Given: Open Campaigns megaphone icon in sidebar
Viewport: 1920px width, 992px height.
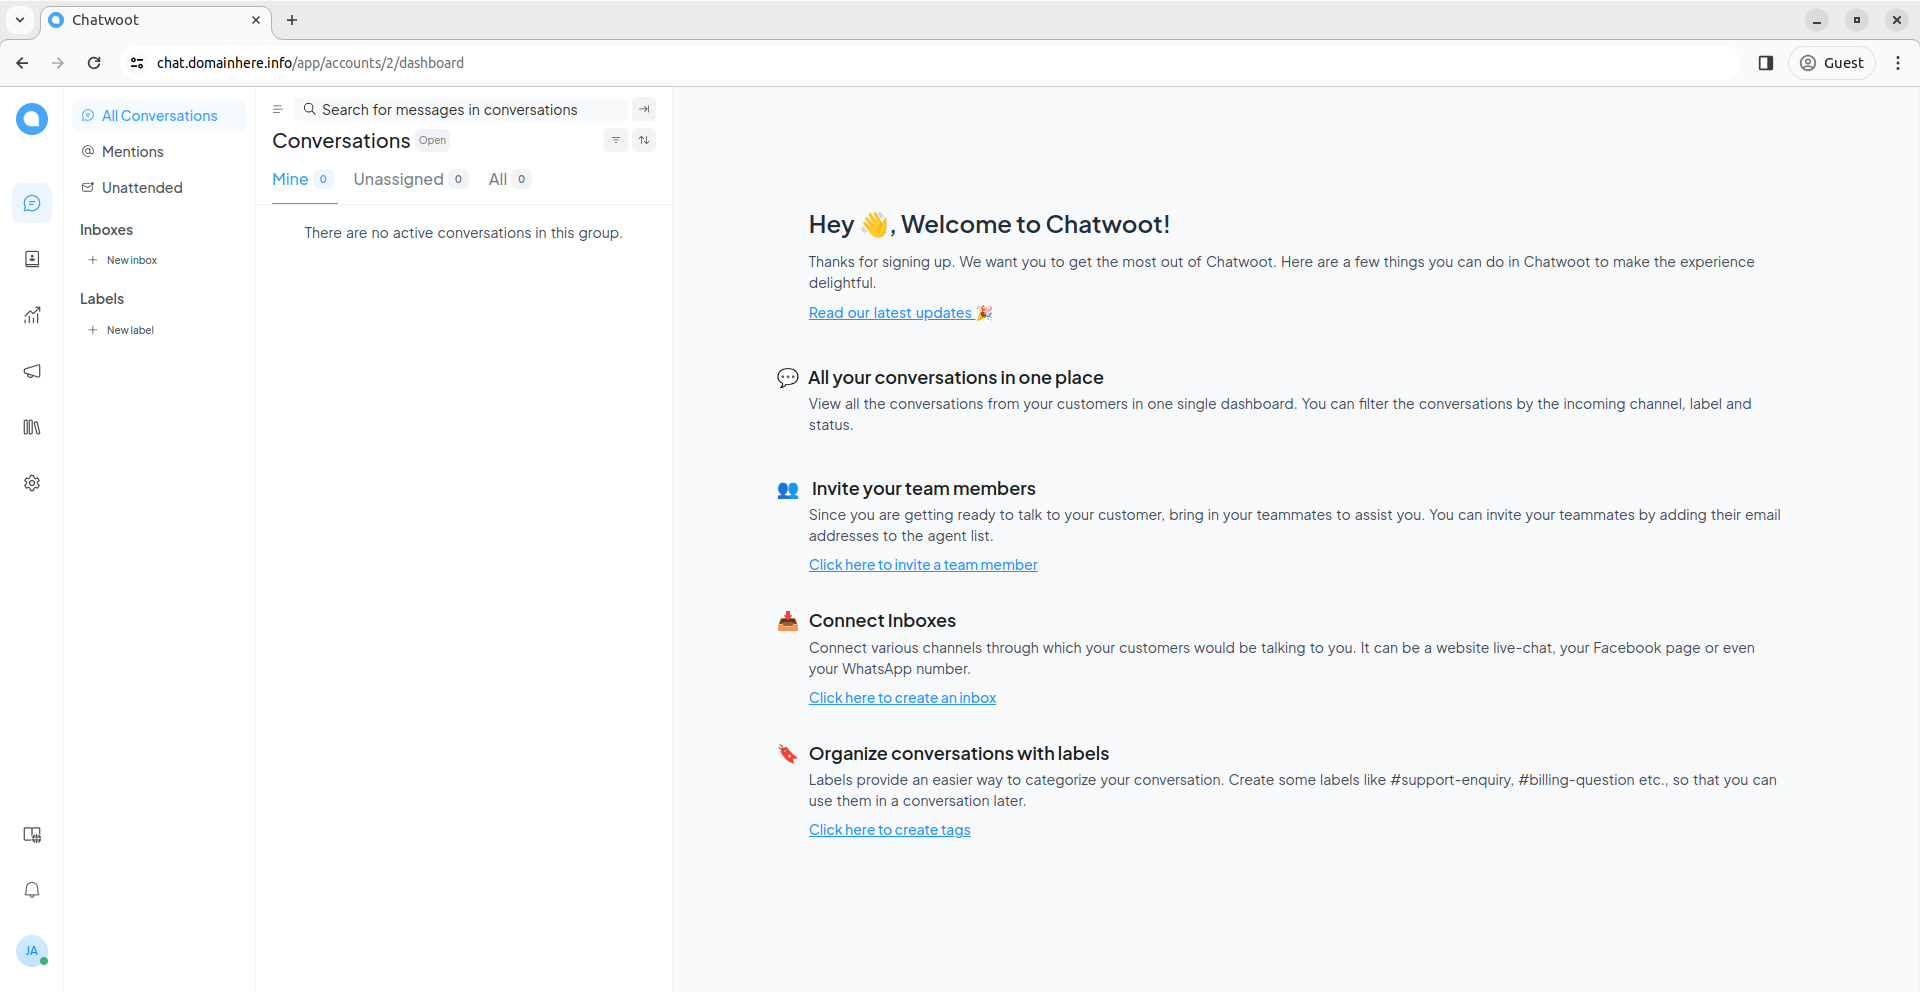Looking at the screenshot, I should [32, 371].
